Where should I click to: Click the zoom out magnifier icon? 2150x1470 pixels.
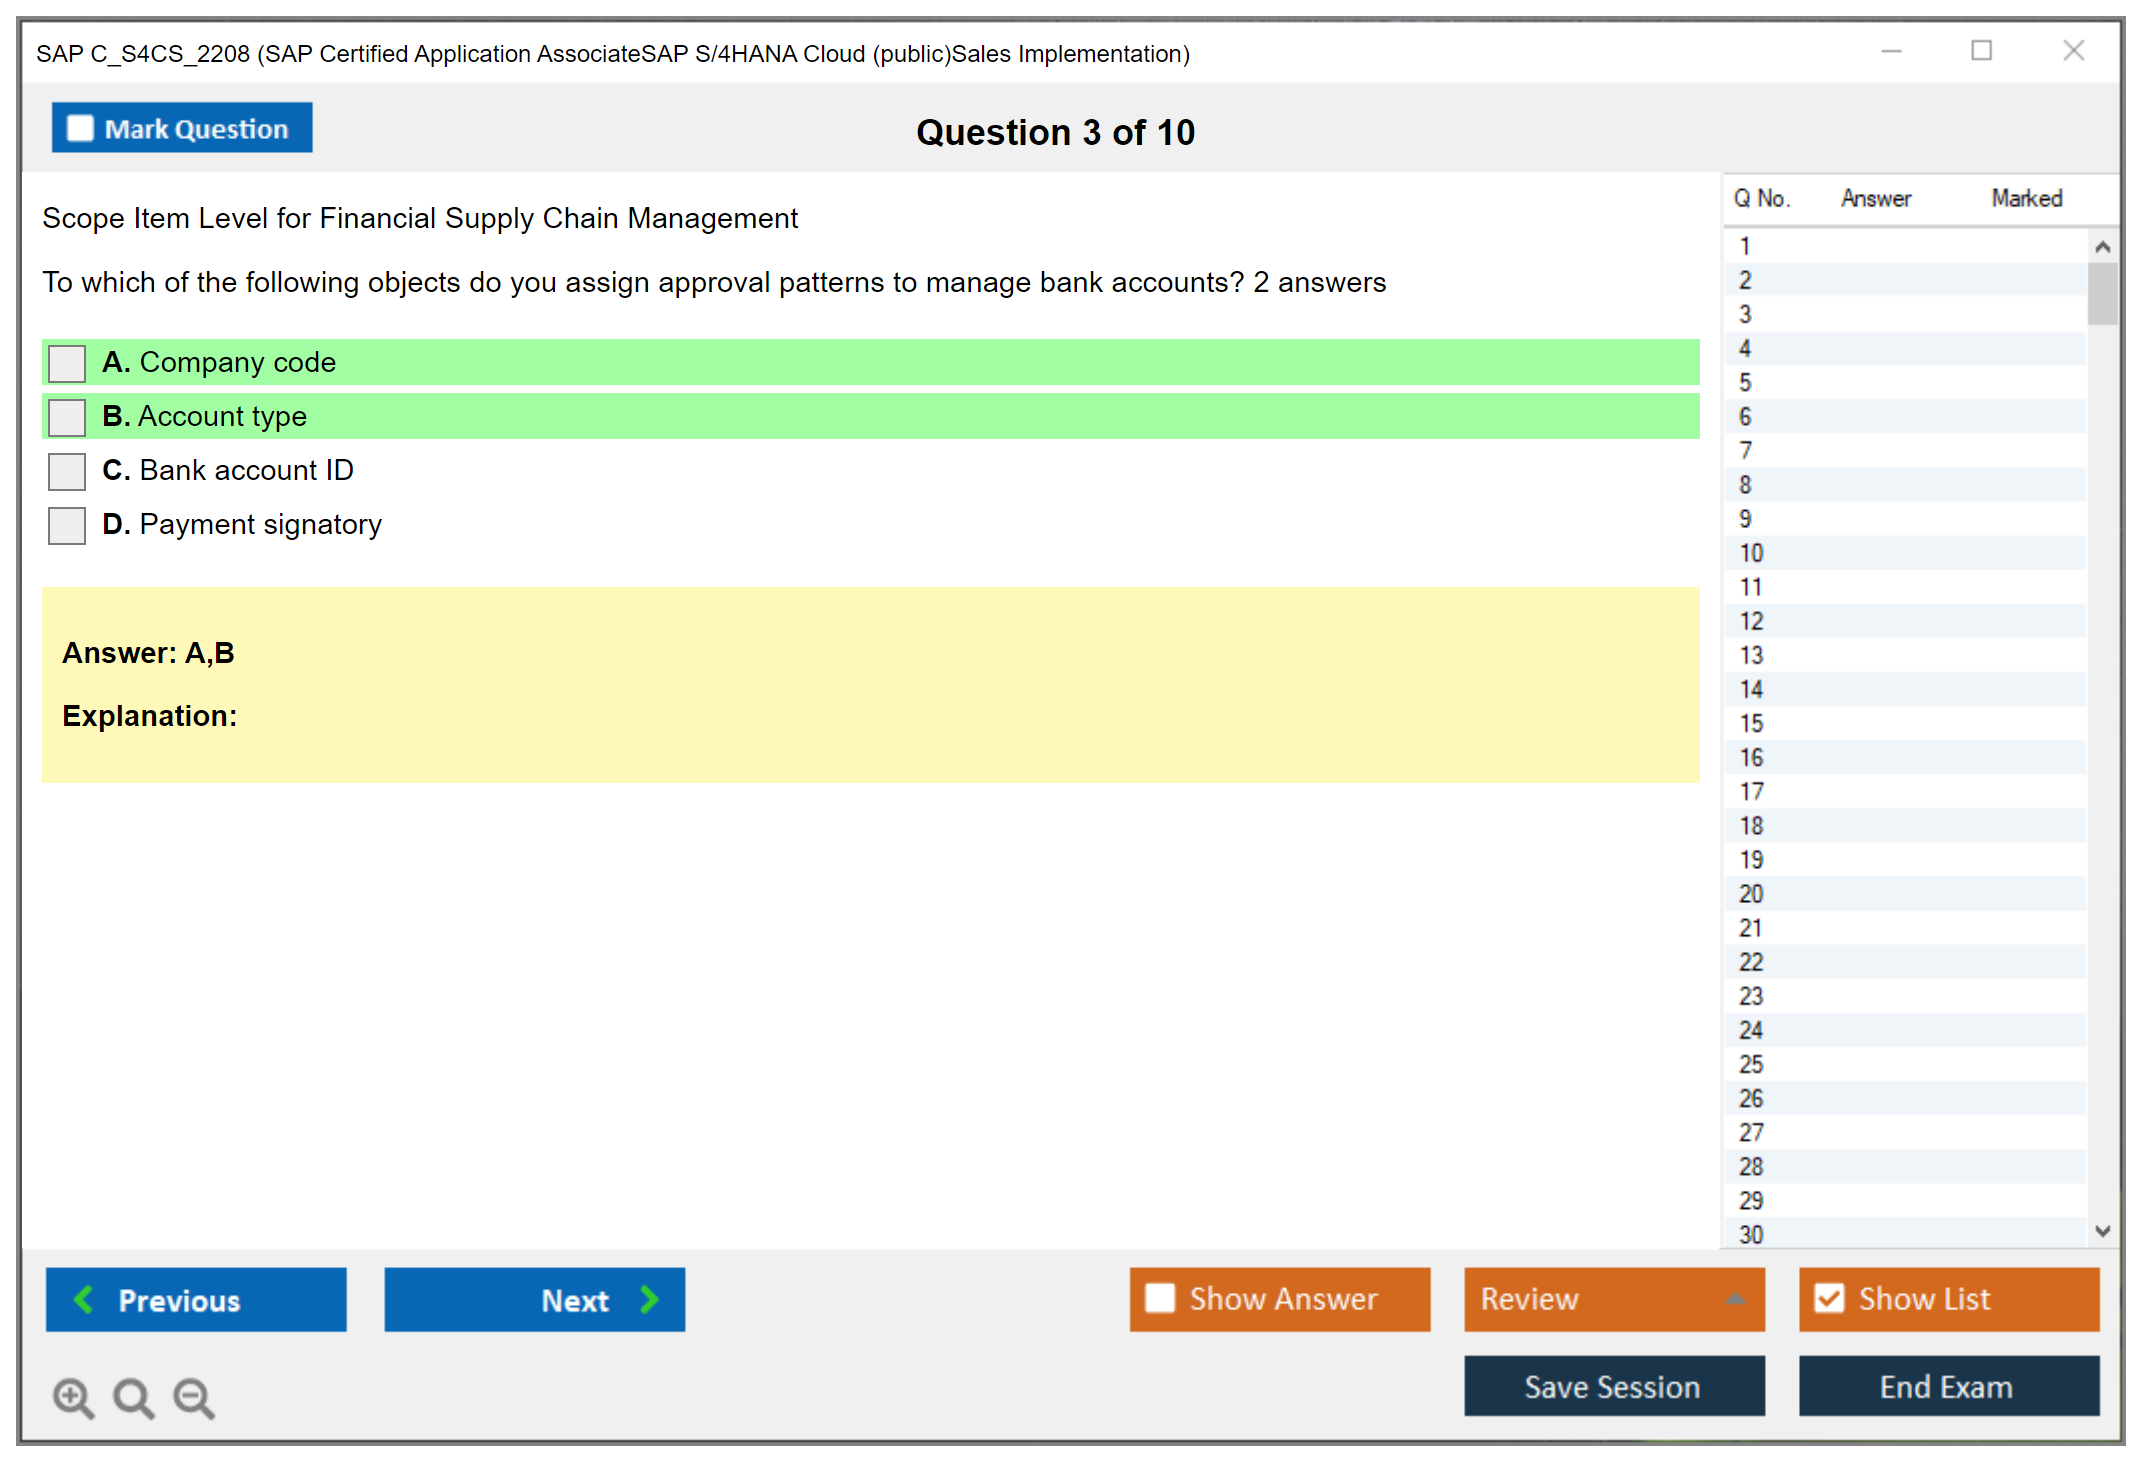pyautogui.click(x=194, y=1398)
